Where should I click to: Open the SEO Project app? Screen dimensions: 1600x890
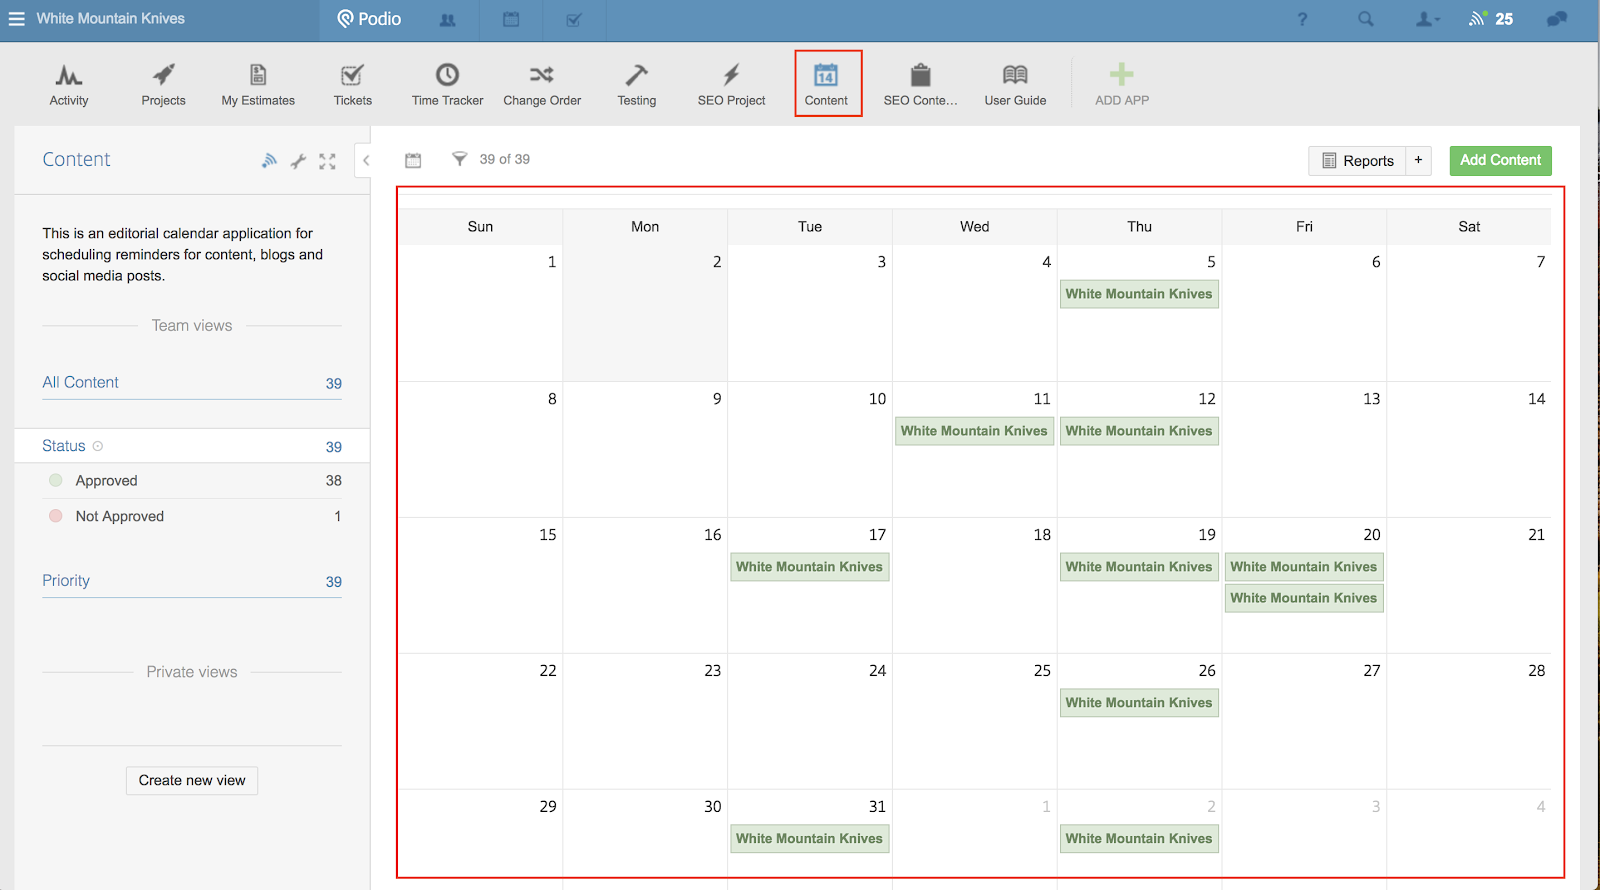pyautogui.click(x=731, y=85)
